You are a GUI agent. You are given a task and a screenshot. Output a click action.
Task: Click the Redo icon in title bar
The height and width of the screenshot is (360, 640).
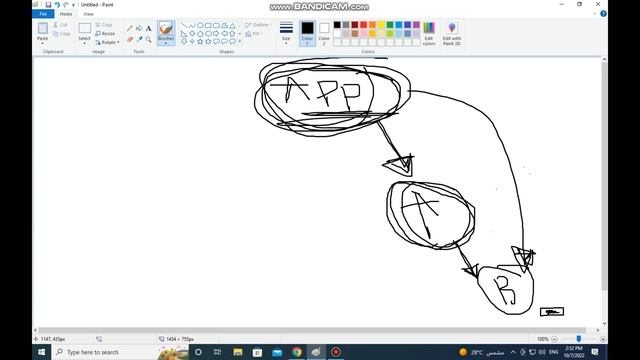[66, 4]
